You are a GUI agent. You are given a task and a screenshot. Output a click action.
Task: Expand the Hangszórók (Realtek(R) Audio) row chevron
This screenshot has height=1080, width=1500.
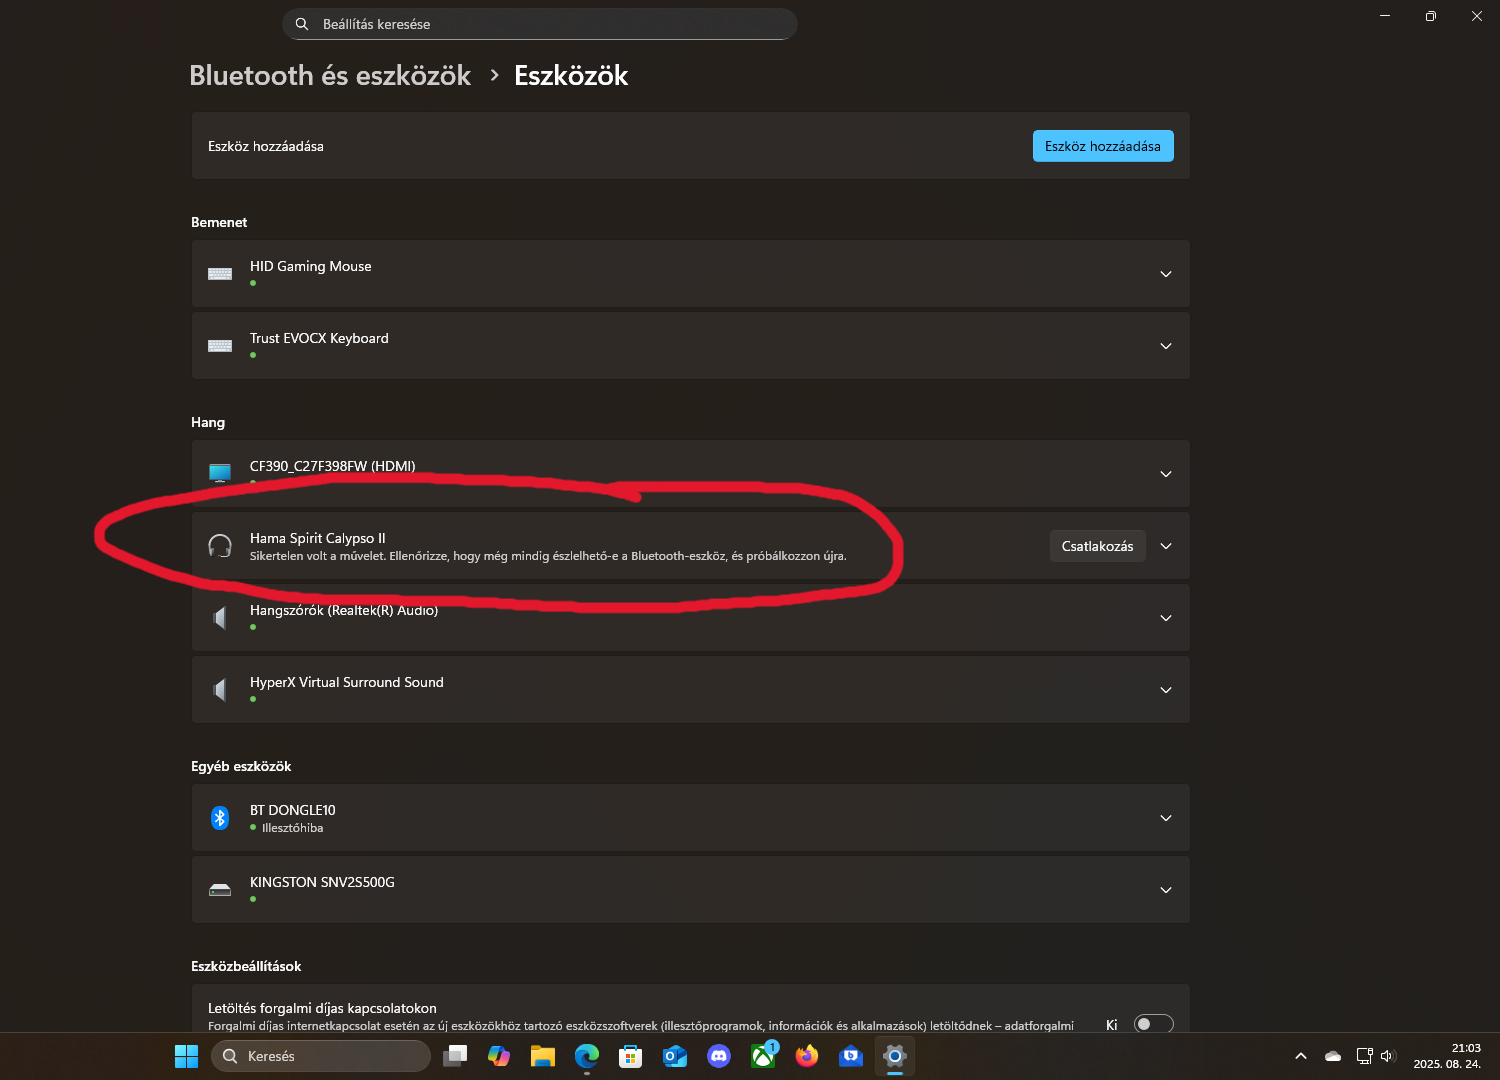(x=1166, y=618)
